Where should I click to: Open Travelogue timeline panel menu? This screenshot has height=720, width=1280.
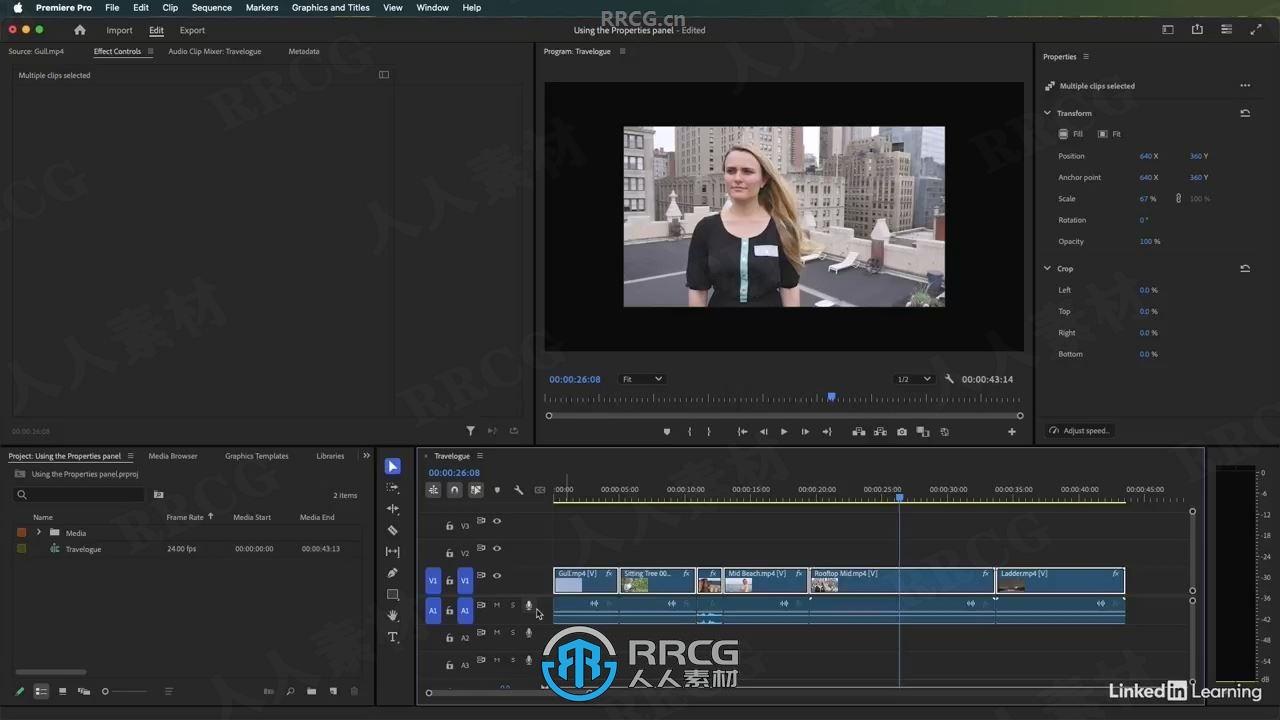coord(479,456)
